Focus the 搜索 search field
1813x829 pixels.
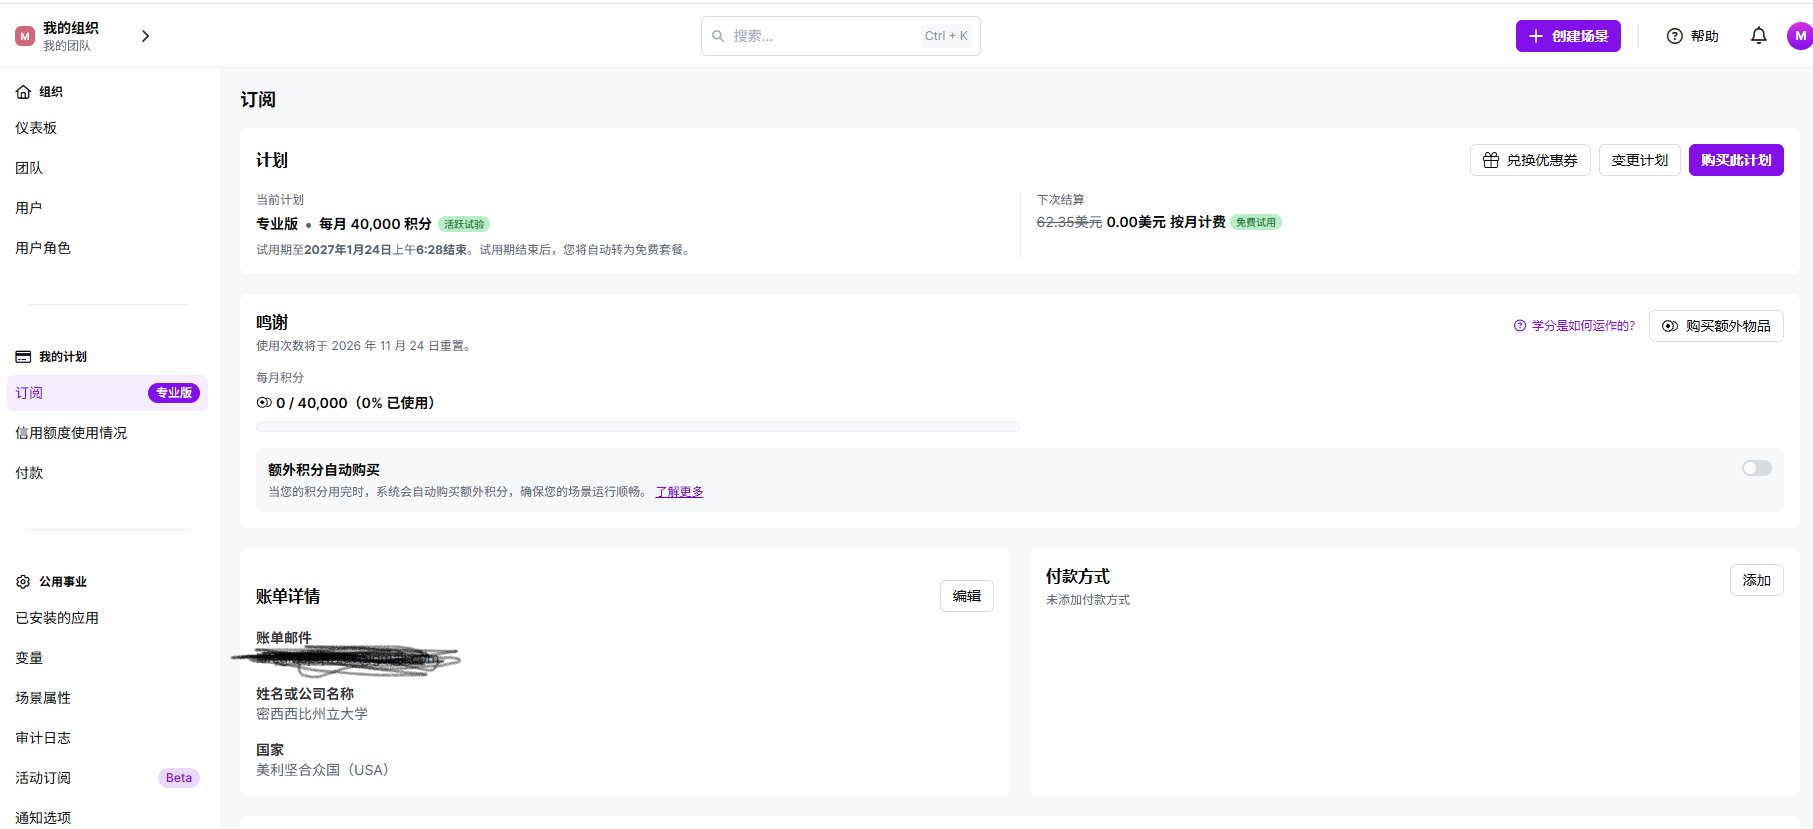[840, 36]
